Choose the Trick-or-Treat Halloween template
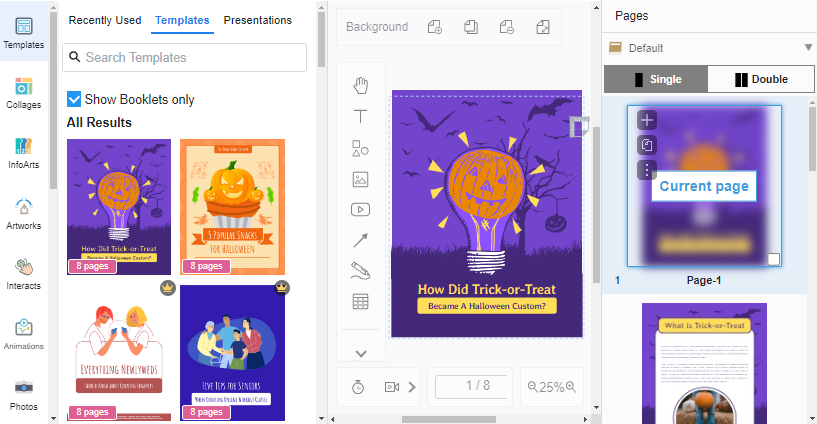 [119, 207]
